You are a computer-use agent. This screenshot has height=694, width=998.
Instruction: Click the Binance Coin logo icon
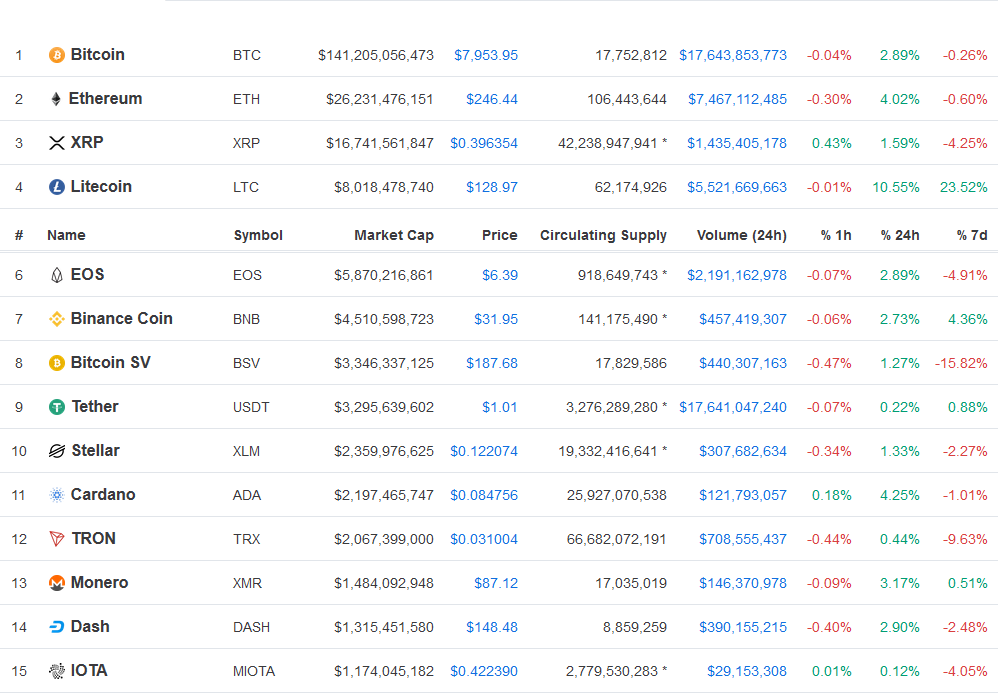pyautogui.click(x=57, y=318)
